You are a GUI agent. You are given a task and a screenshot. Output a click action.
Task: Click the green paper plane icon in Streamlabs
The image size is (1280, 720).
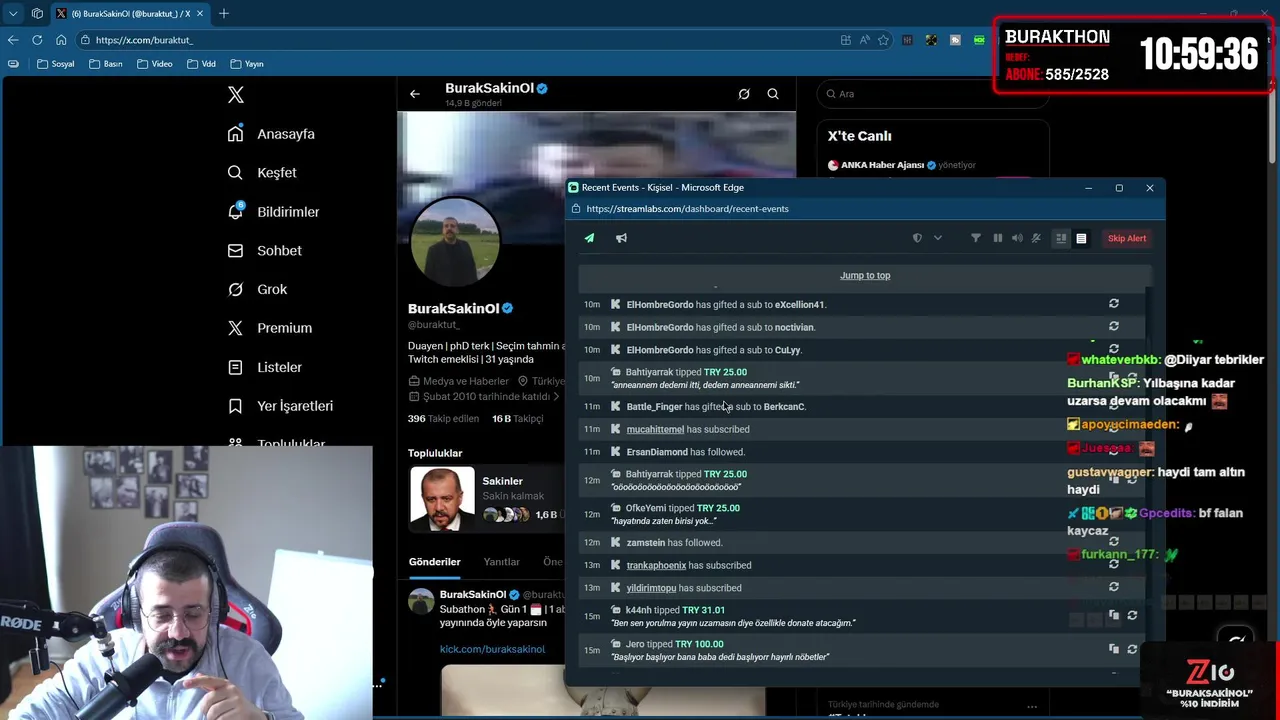pyautogui.click(x=589, y=238)
